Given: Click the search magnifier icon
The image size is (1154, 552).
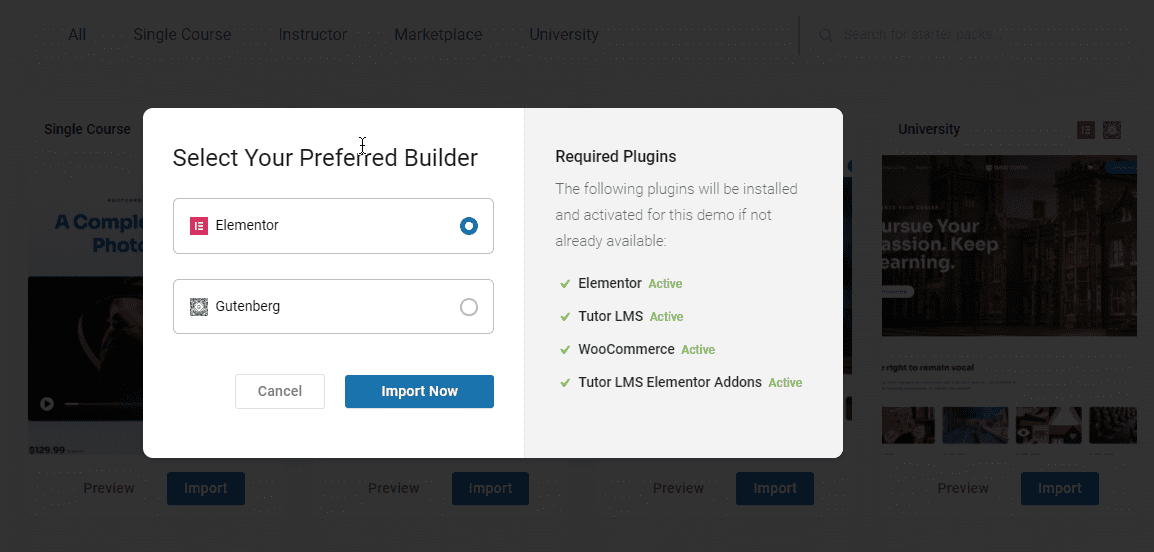Looking at the screenshot, I should (x=826, y=35).
